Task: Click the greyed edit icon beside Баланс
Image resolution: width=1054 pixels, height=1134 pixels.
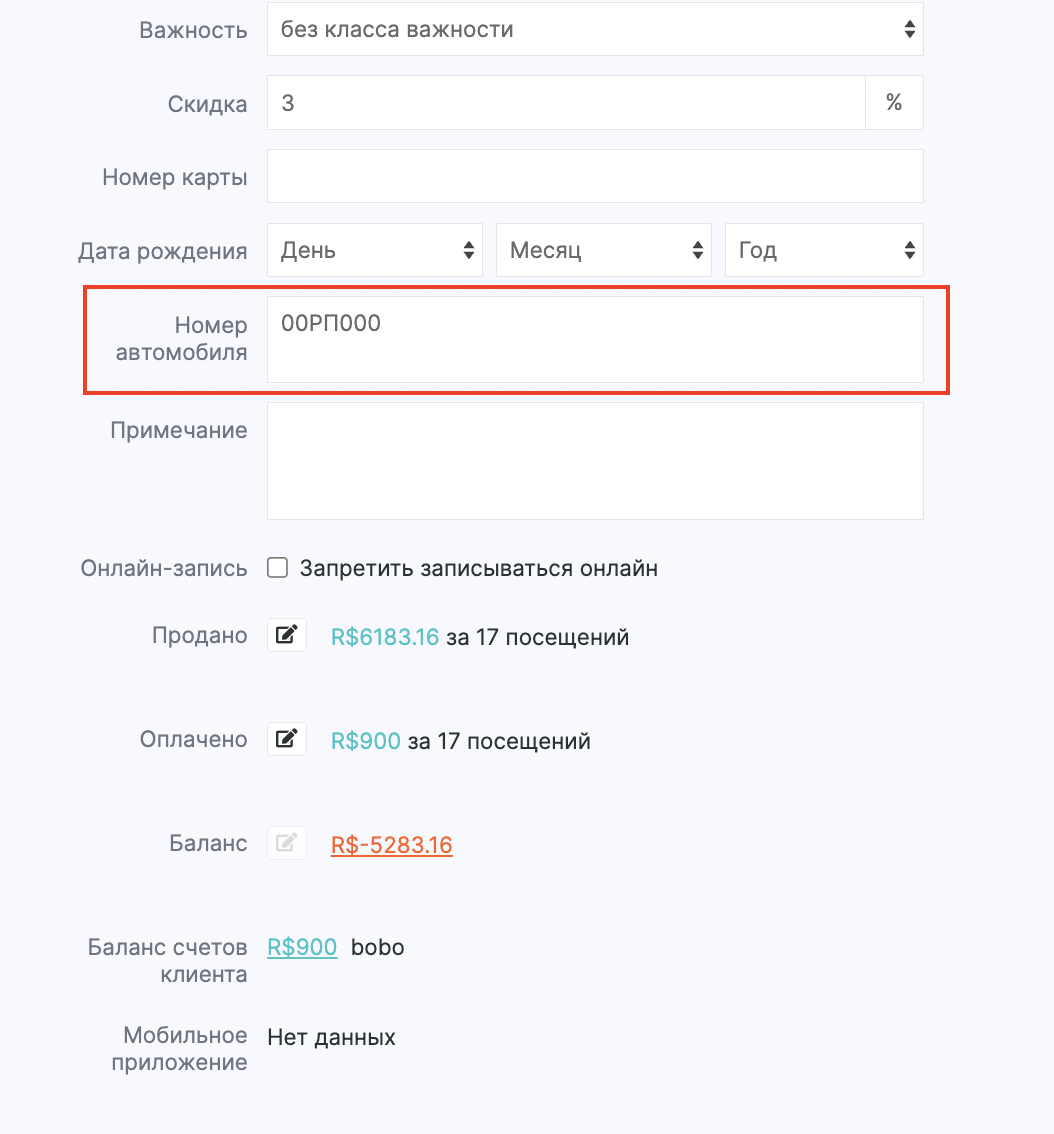Action: tap(286, 844)
